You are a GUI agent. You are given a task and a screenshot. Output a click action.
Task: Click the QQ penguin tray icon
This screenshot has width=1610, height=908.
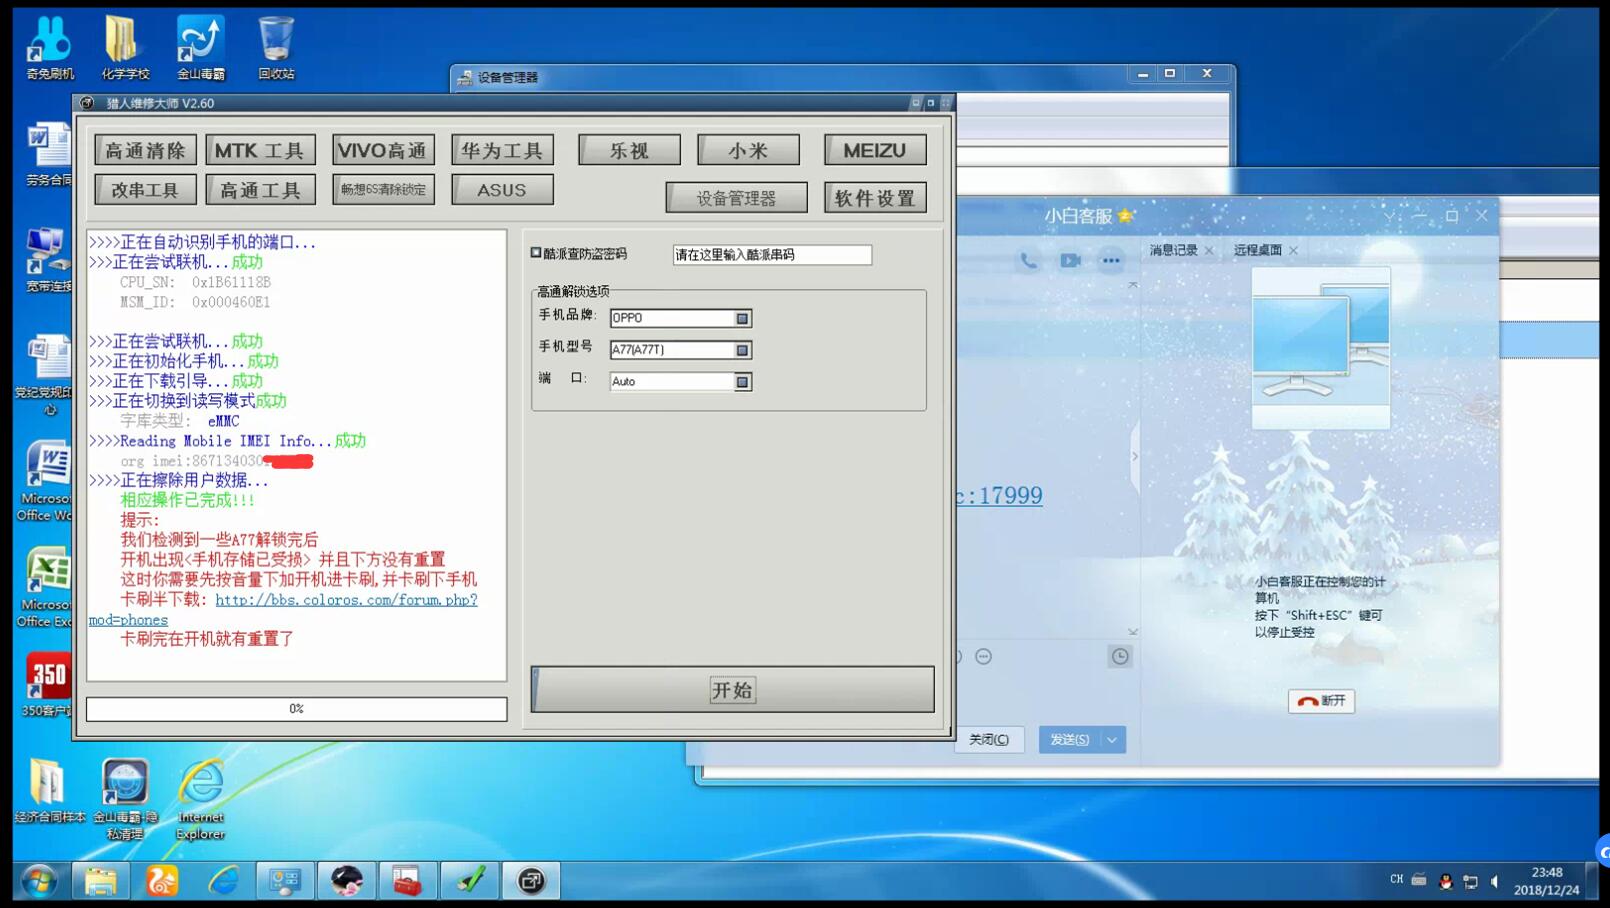pyautogui.click(x=1445, y=881)
